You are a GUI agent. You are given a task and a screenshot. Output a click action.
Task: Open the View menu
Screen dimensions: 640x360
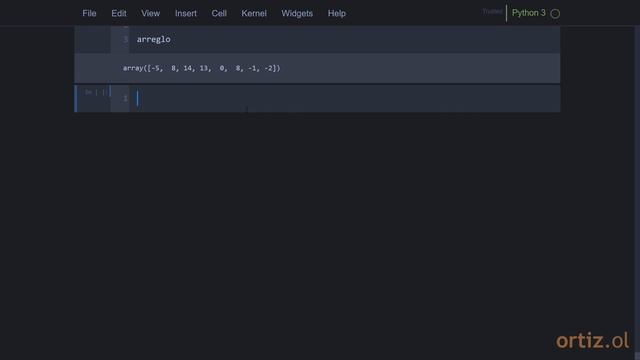click(151, 13)
